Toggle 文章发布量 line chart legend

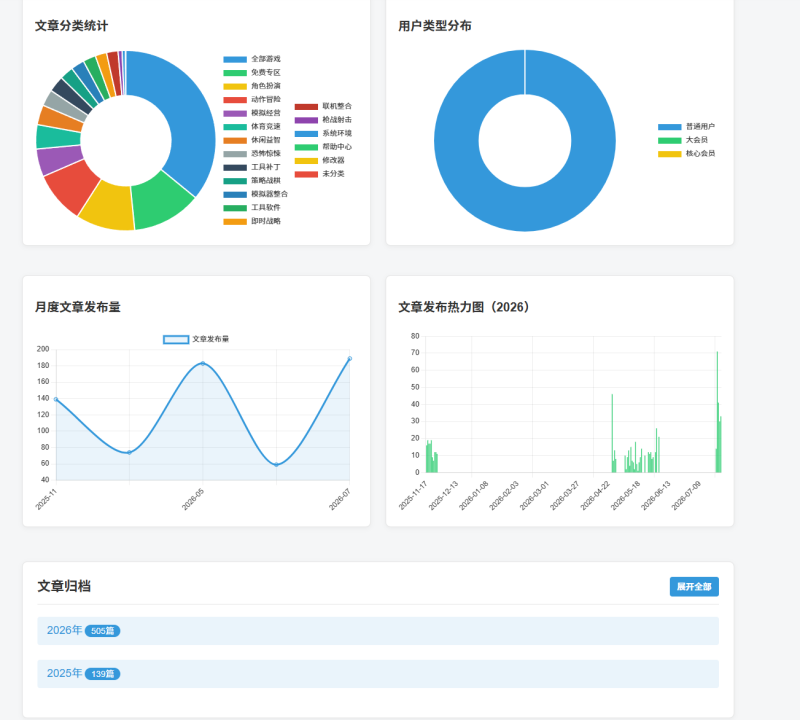click(196, 339)
